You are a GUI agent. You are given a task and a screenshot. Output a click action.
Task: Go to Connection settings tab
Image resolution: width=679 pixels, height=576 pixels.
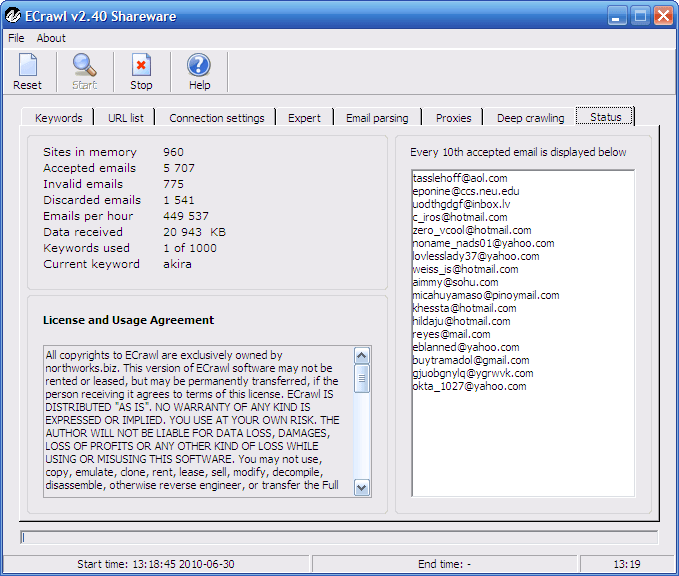tap(217, 118)
